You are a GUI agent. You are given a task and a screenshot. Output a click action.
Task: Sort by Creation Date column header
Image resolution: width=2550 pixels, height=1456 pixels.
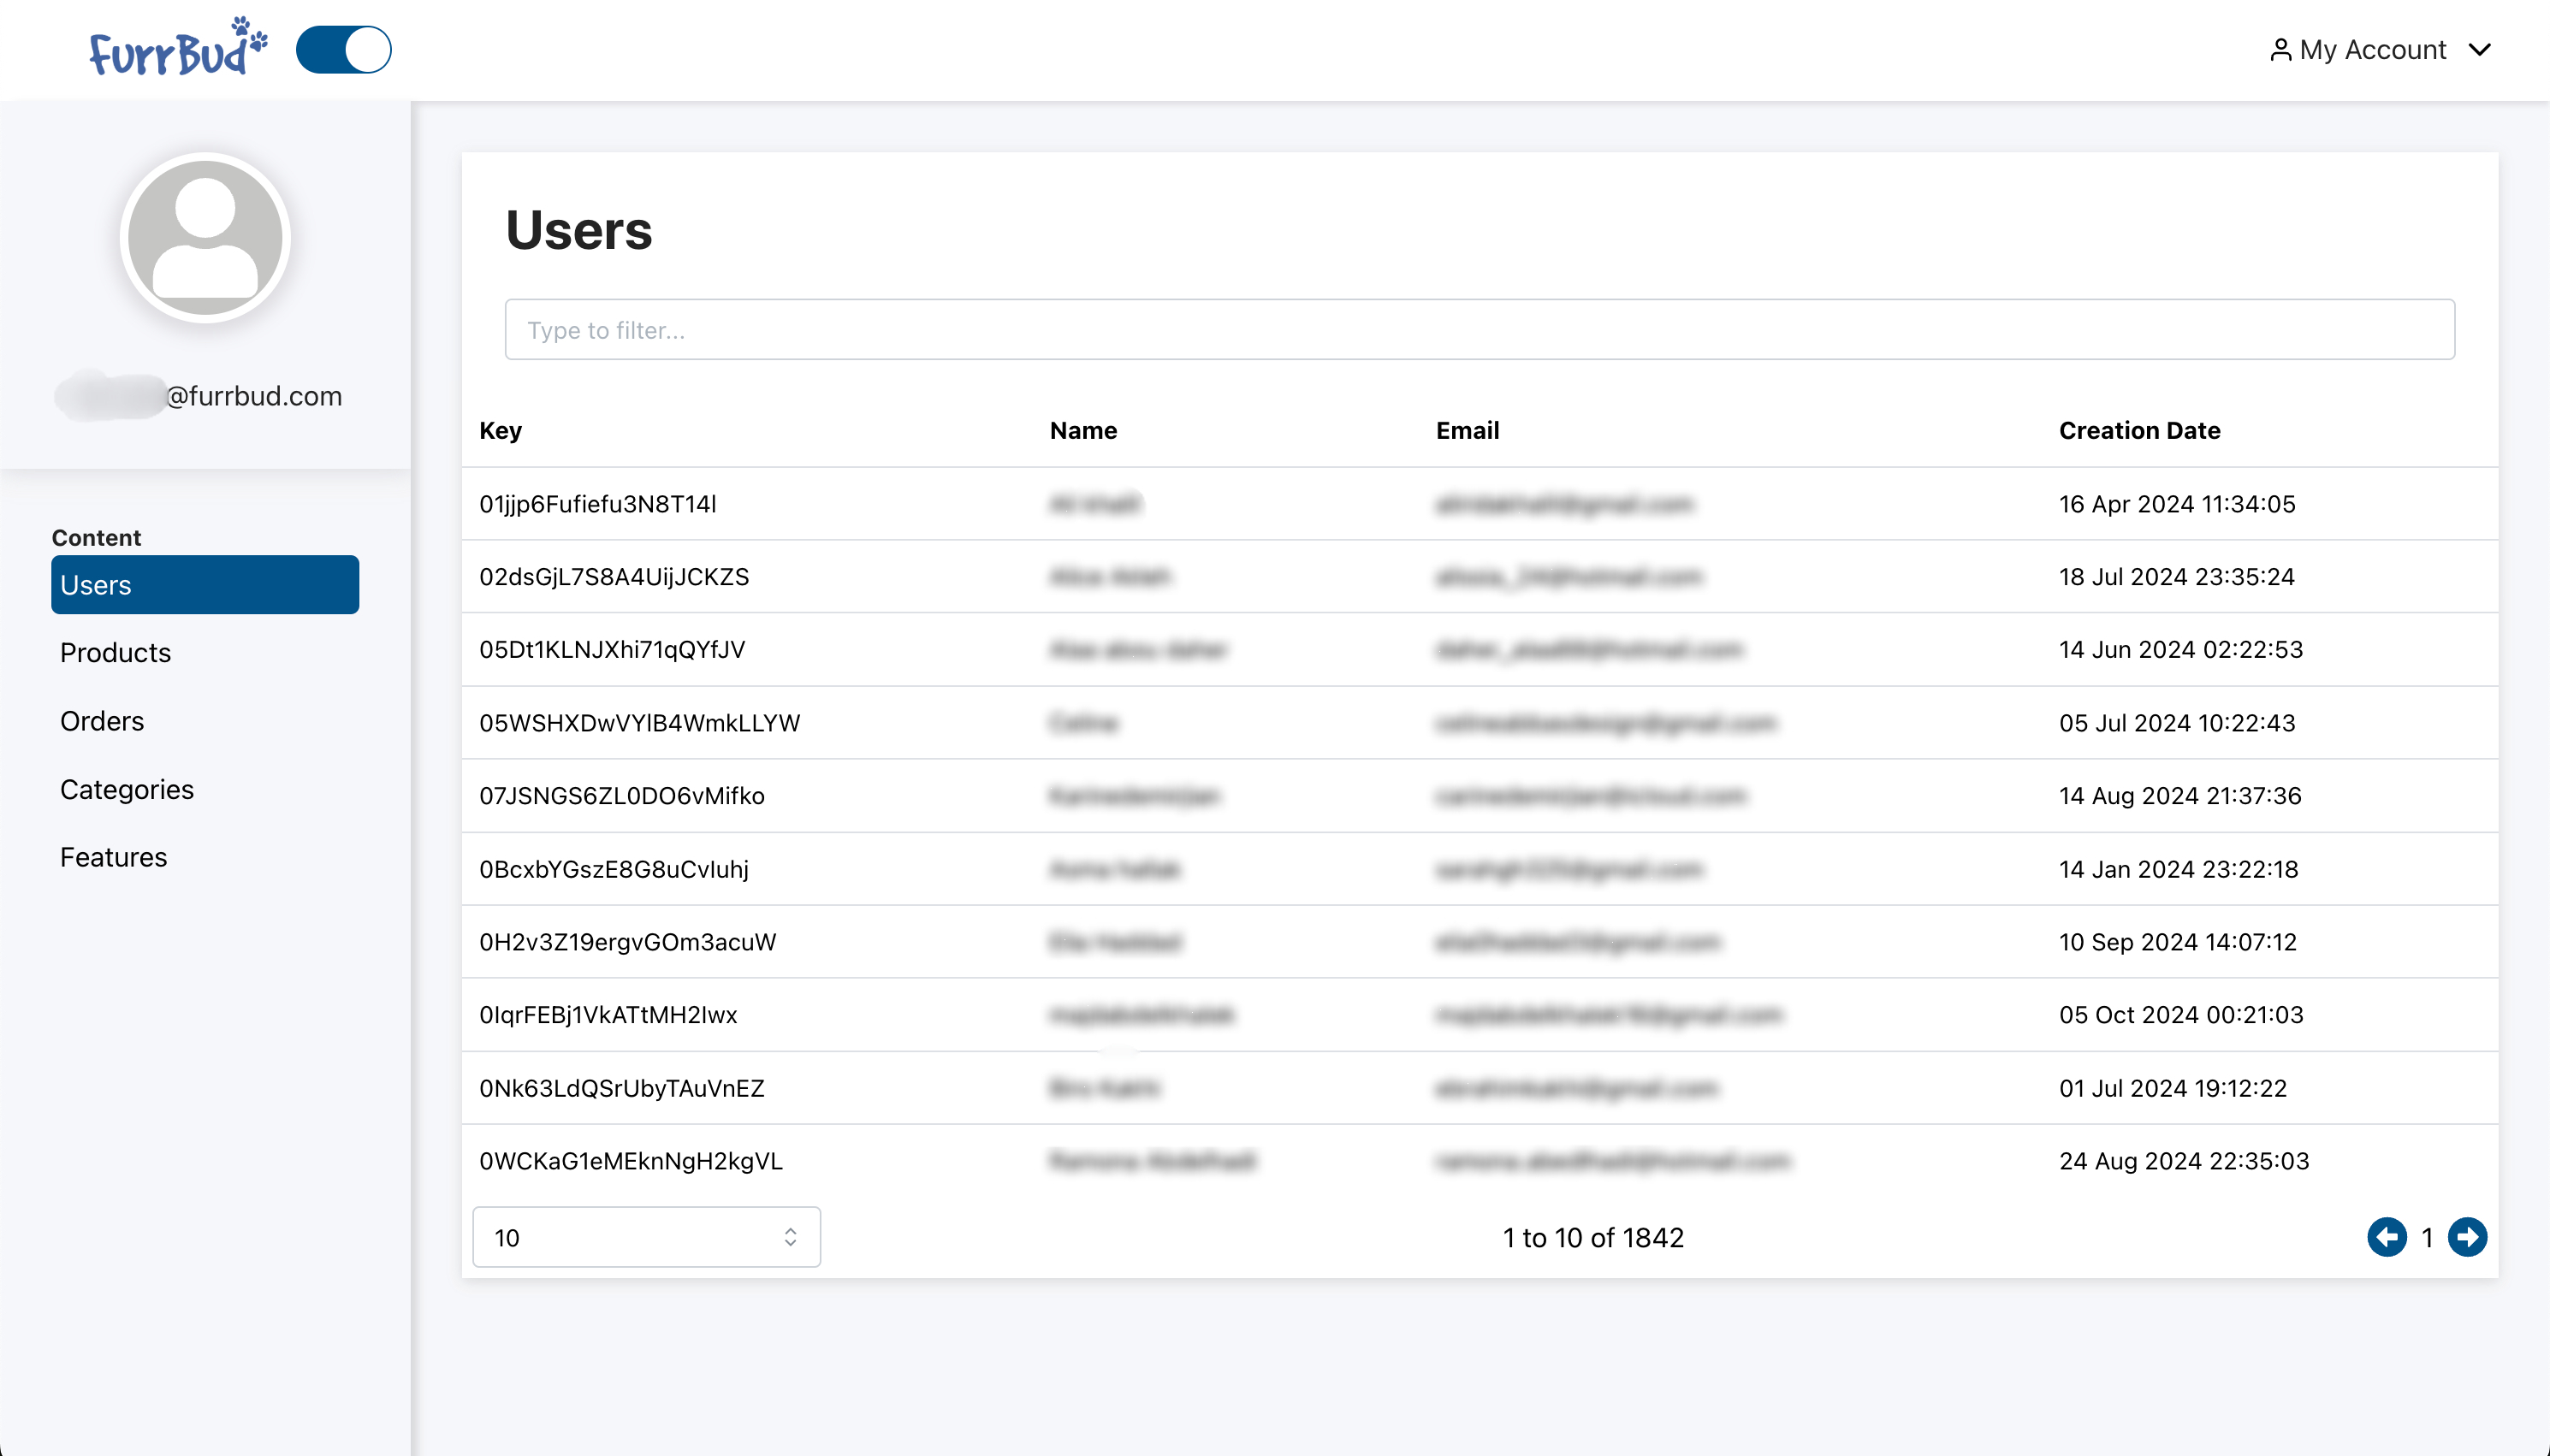click(x=2139, y=430)
